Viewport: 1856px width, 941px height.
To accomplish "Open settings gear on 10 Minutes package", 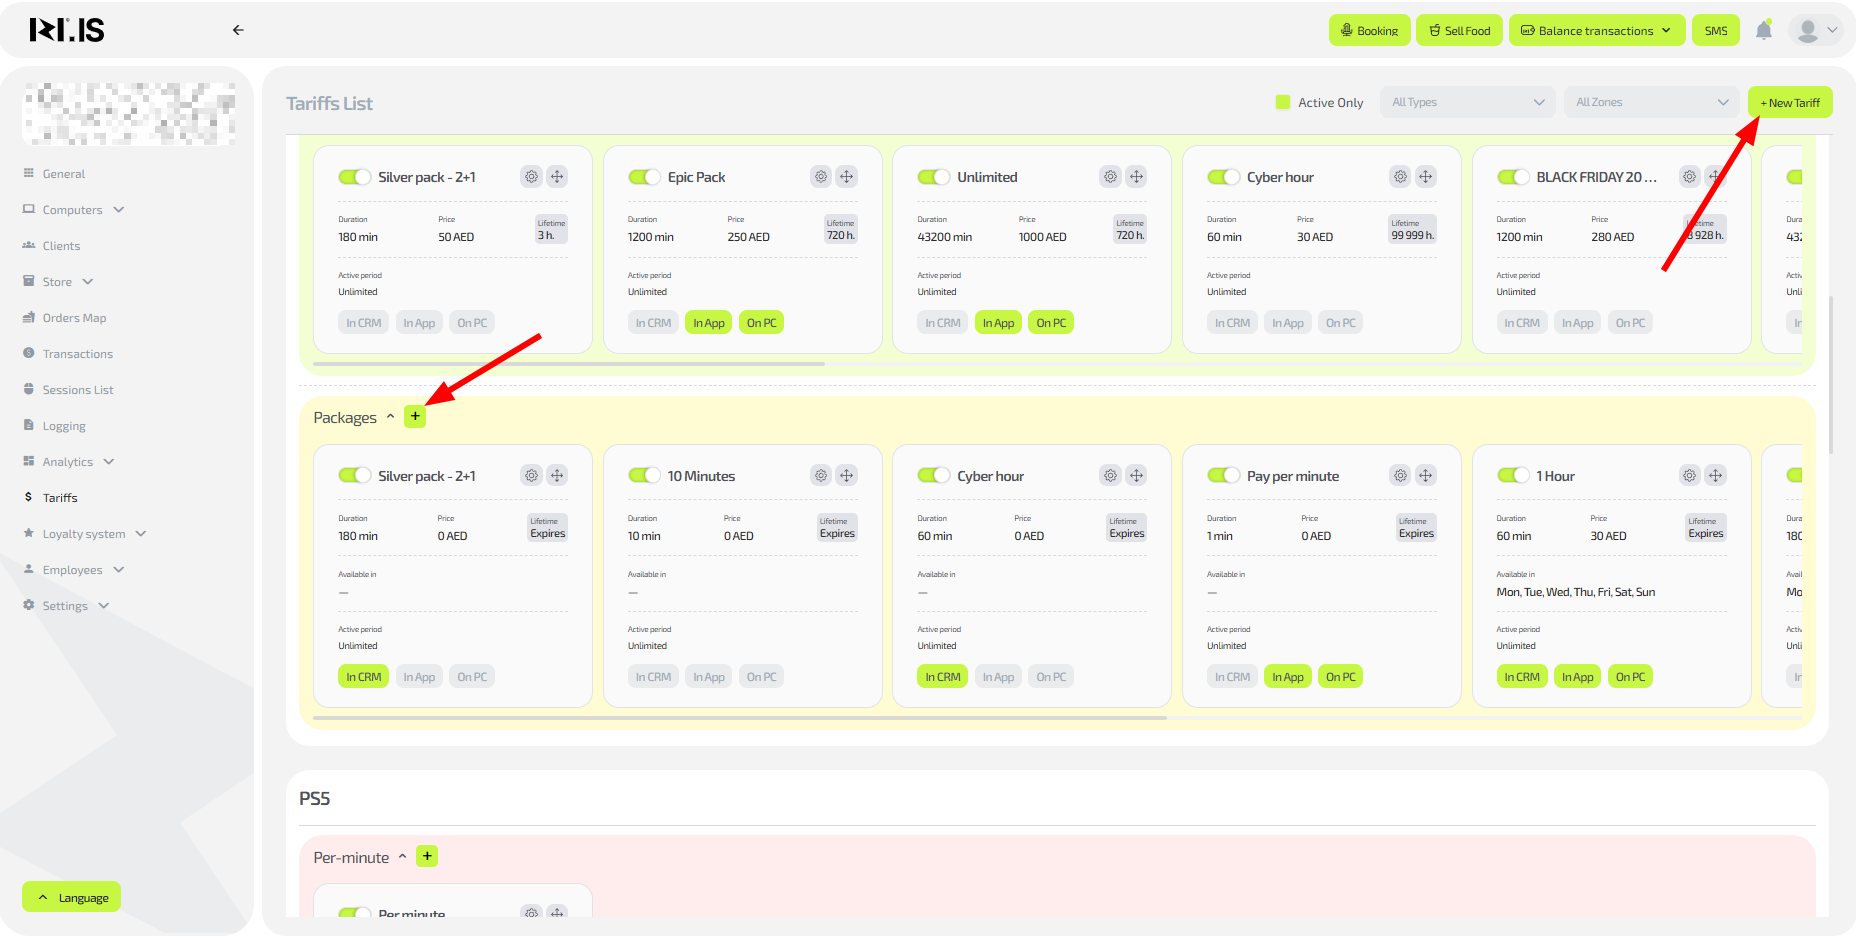I will tap(820, 476).
